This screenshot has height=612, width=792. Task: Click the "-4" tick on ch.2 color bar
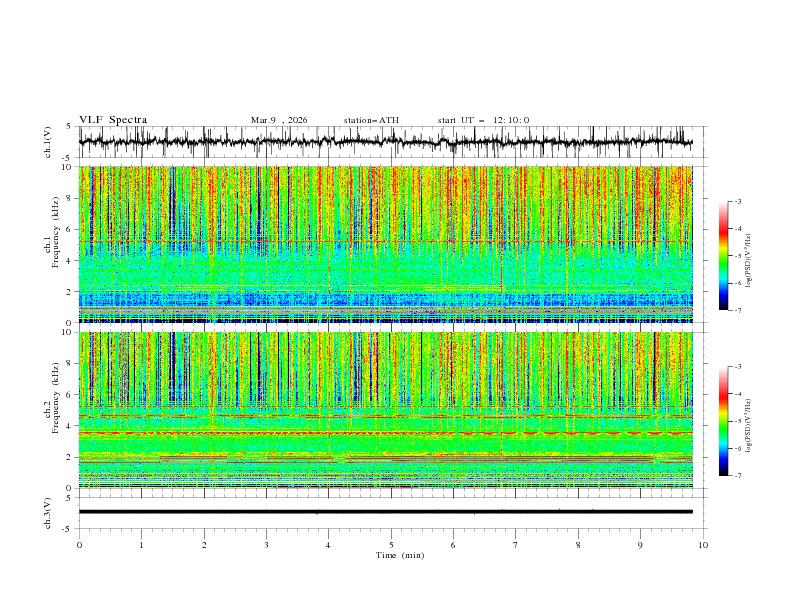[x=738, y=394]
